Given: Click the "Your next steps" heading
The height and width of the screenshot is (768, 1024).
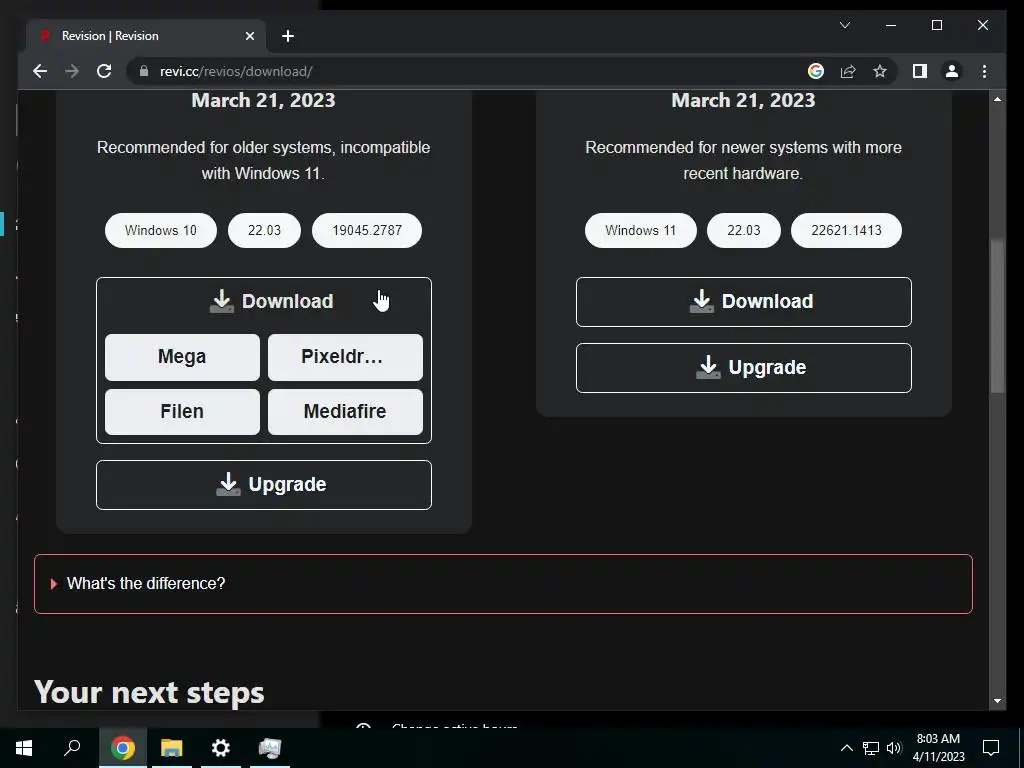Looking at the screenshot, I should [149, 692].
